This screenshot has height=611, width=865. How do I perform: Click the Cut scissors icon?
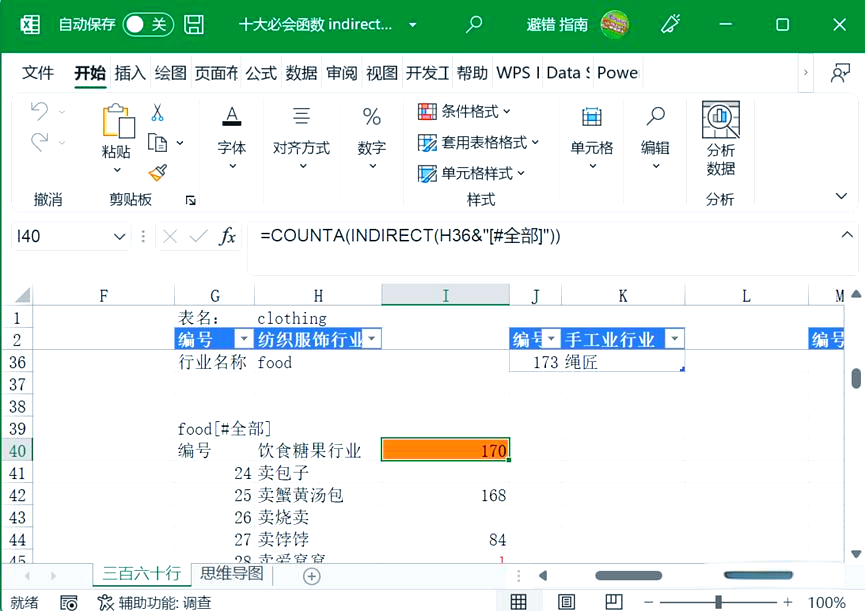157,112
